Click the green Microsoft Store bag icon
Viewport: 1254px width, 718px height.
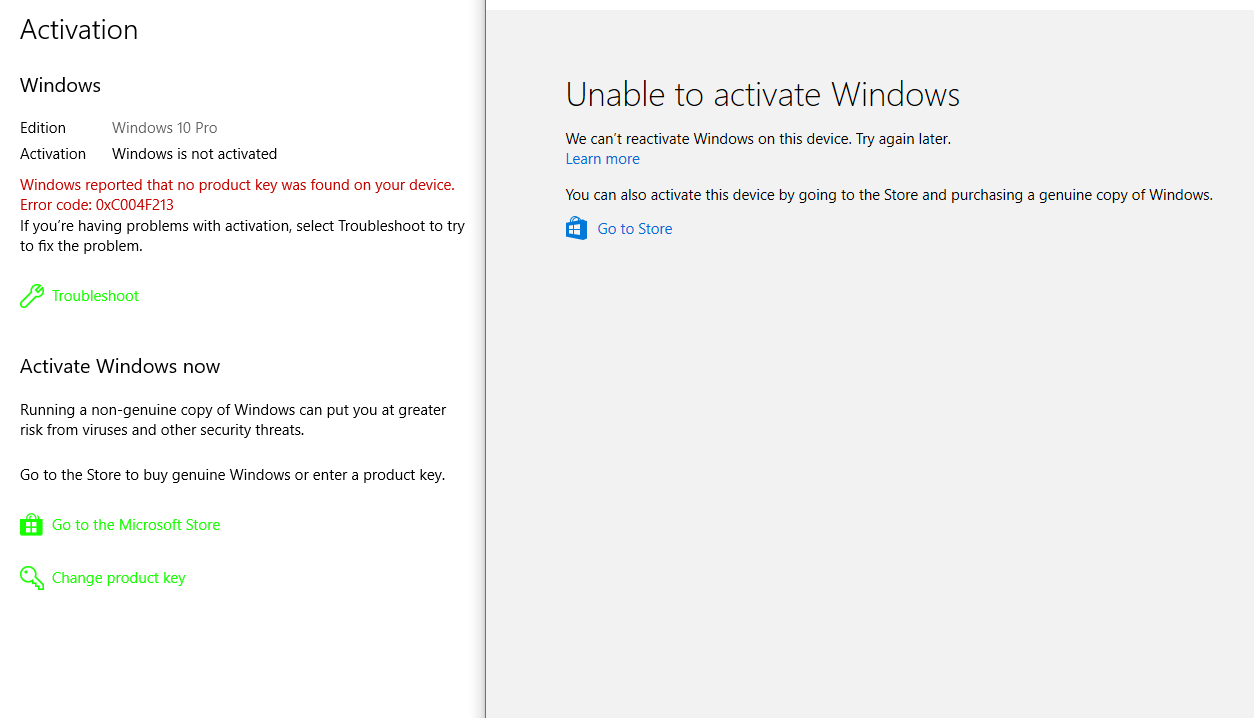pyautogui.click(x=31, y=525)
